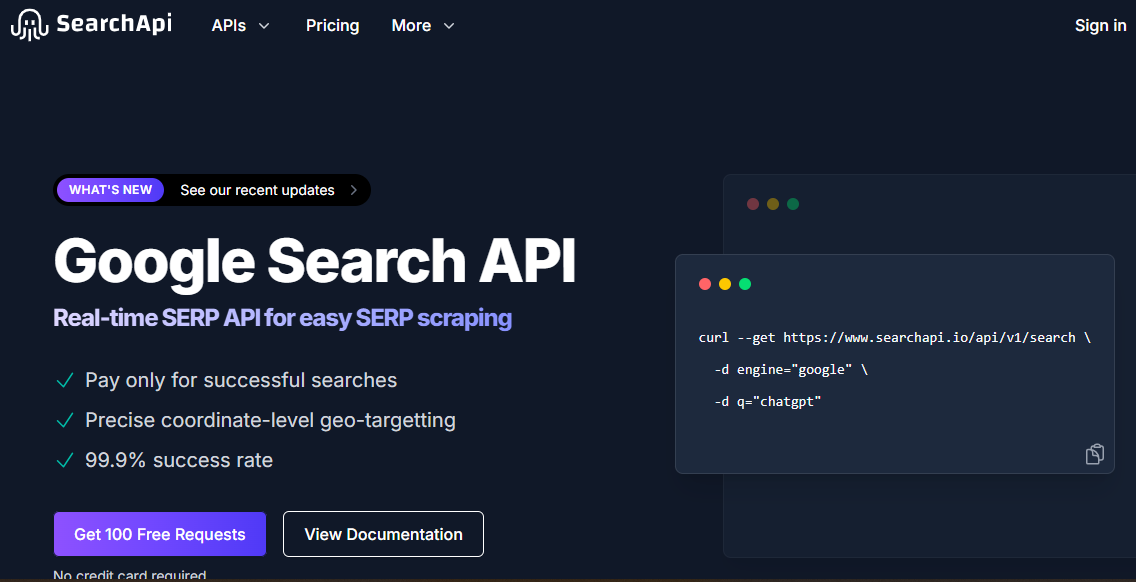The width and height of the screenshot is (1136, 582).
Task: Click the purple WHAT'S NEW badge
Action: (x=110, y=190)
